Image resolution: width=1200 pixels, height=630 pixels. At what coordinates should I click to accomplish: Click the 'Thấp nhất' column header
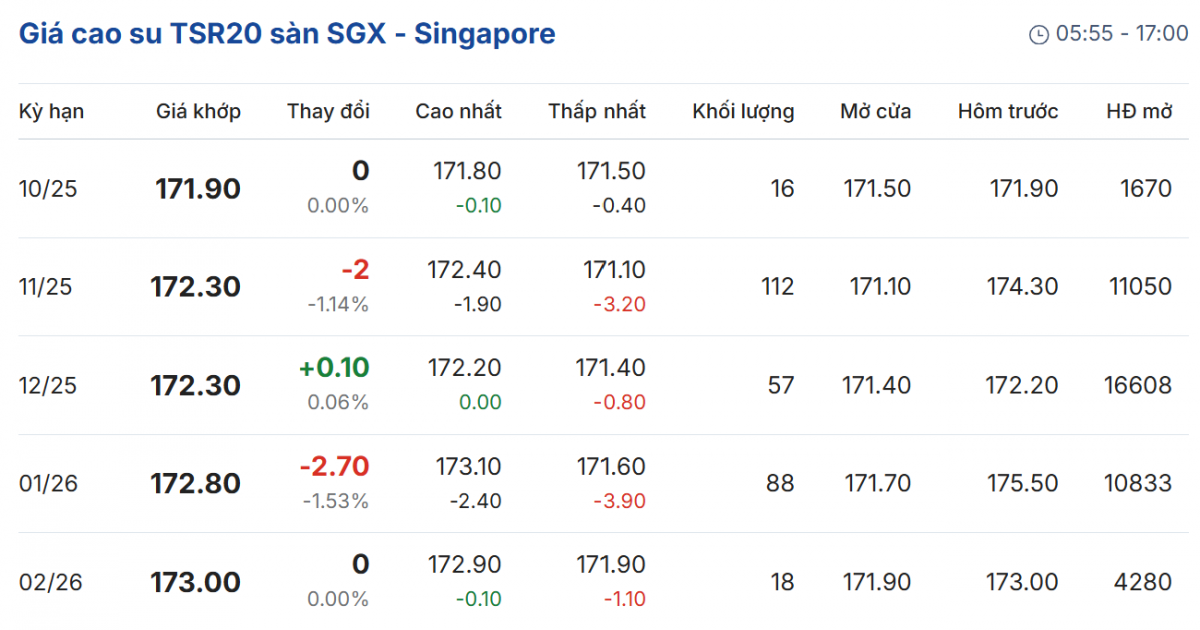597,111
